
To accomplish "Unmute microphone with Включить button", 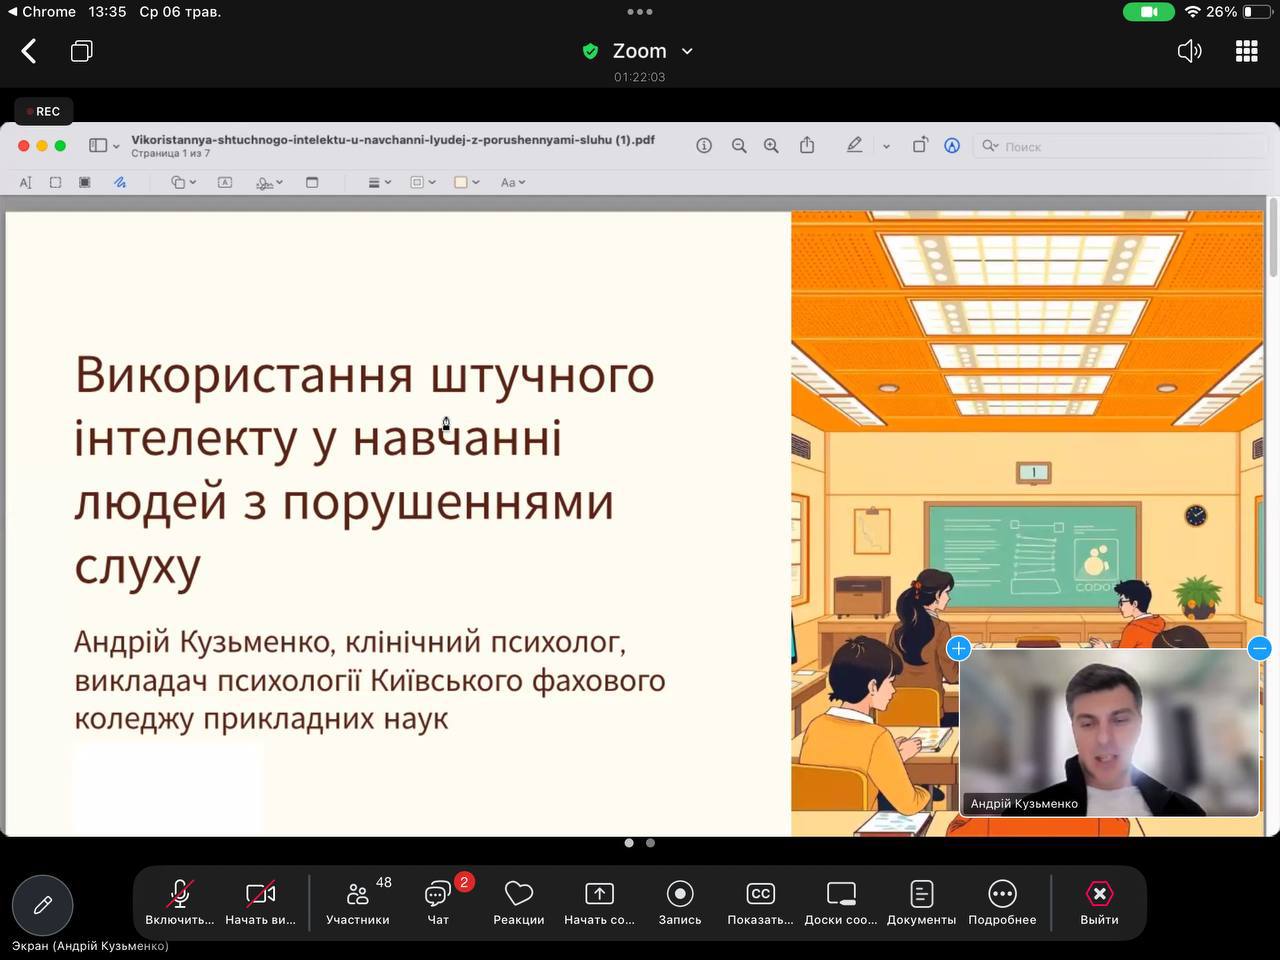I will coord(180,902).
